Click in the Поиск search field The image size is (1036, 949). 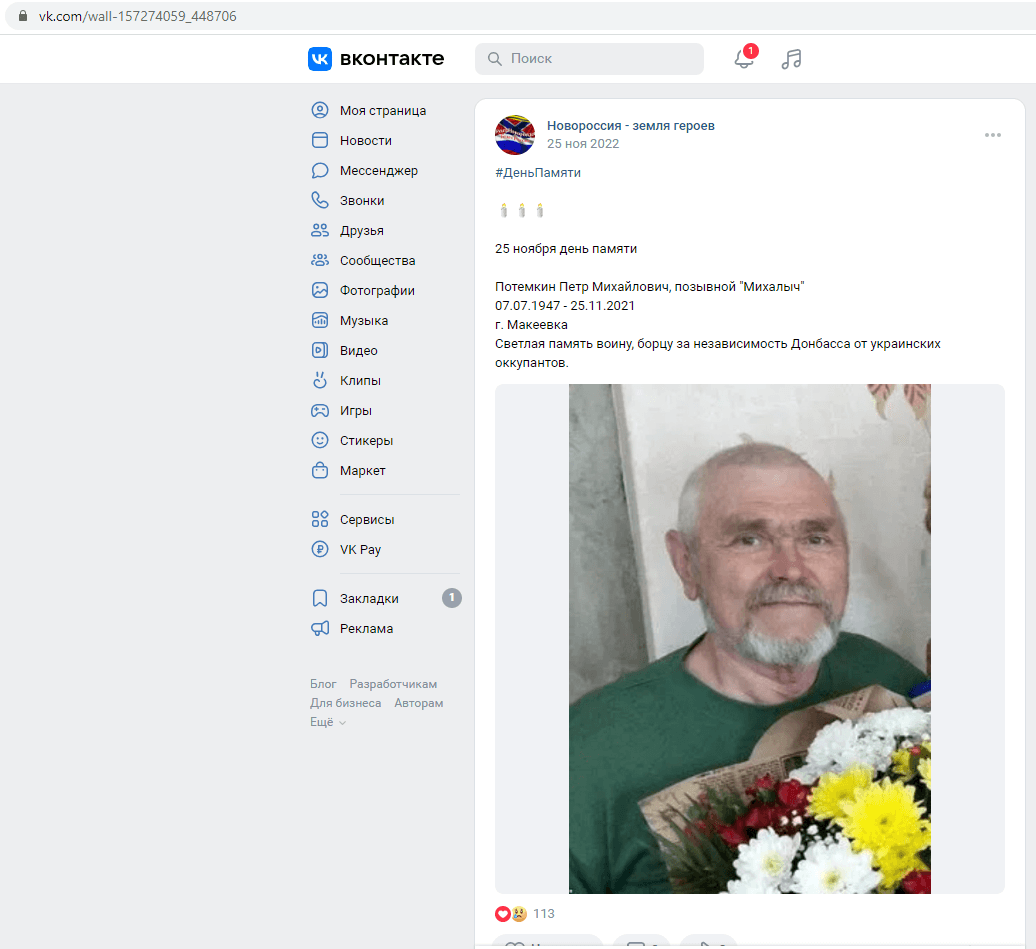pyautogui.click(x=589, y=59)
